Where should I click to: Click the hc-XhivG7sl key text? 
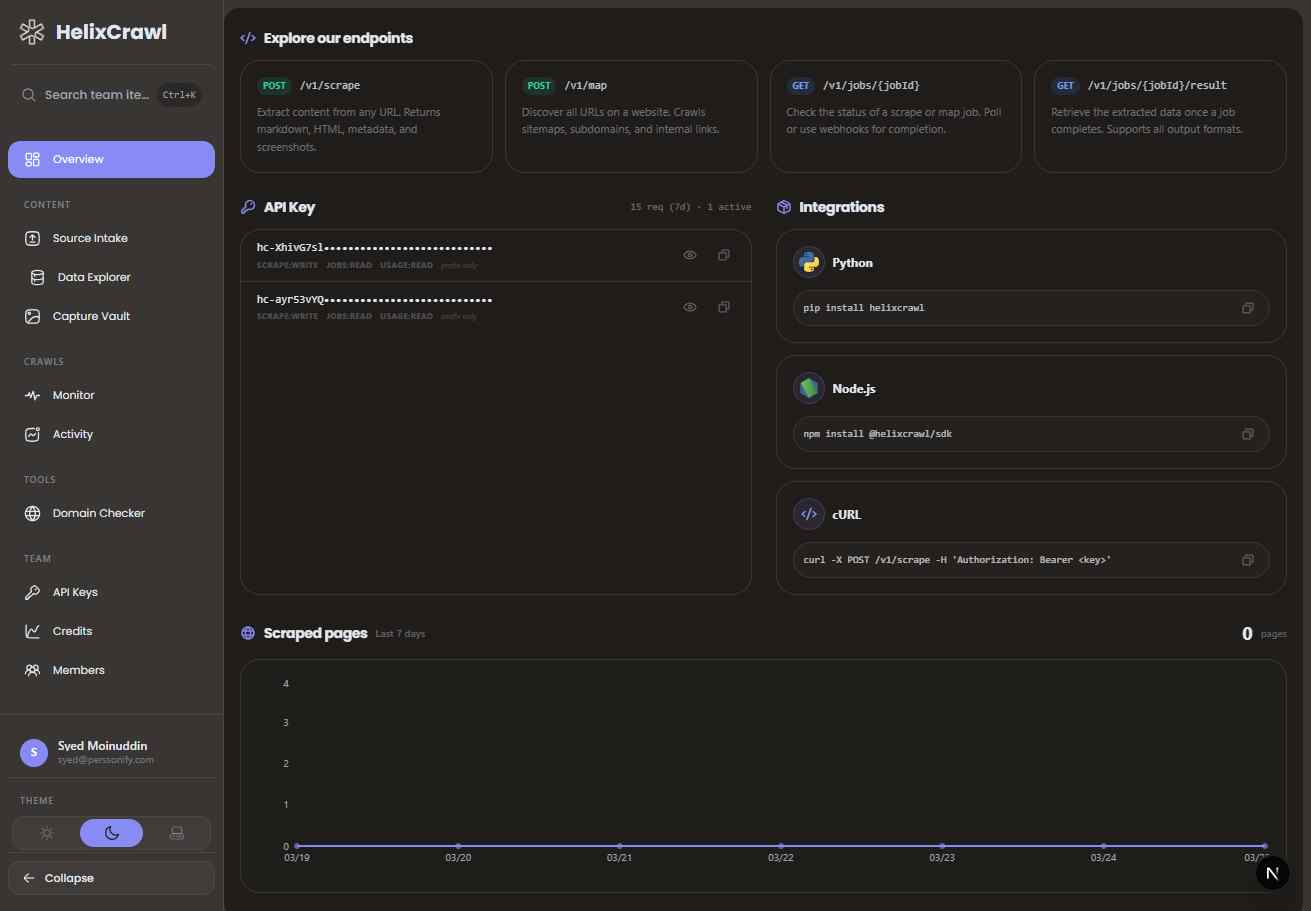pos(374,247)
